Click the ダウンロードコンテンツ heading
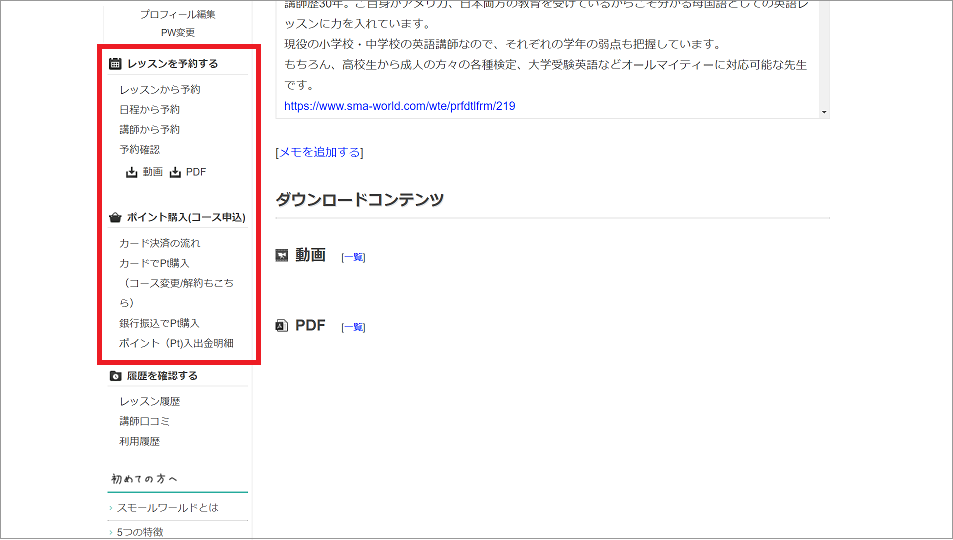The image size is (953, 540). [360, 199]
